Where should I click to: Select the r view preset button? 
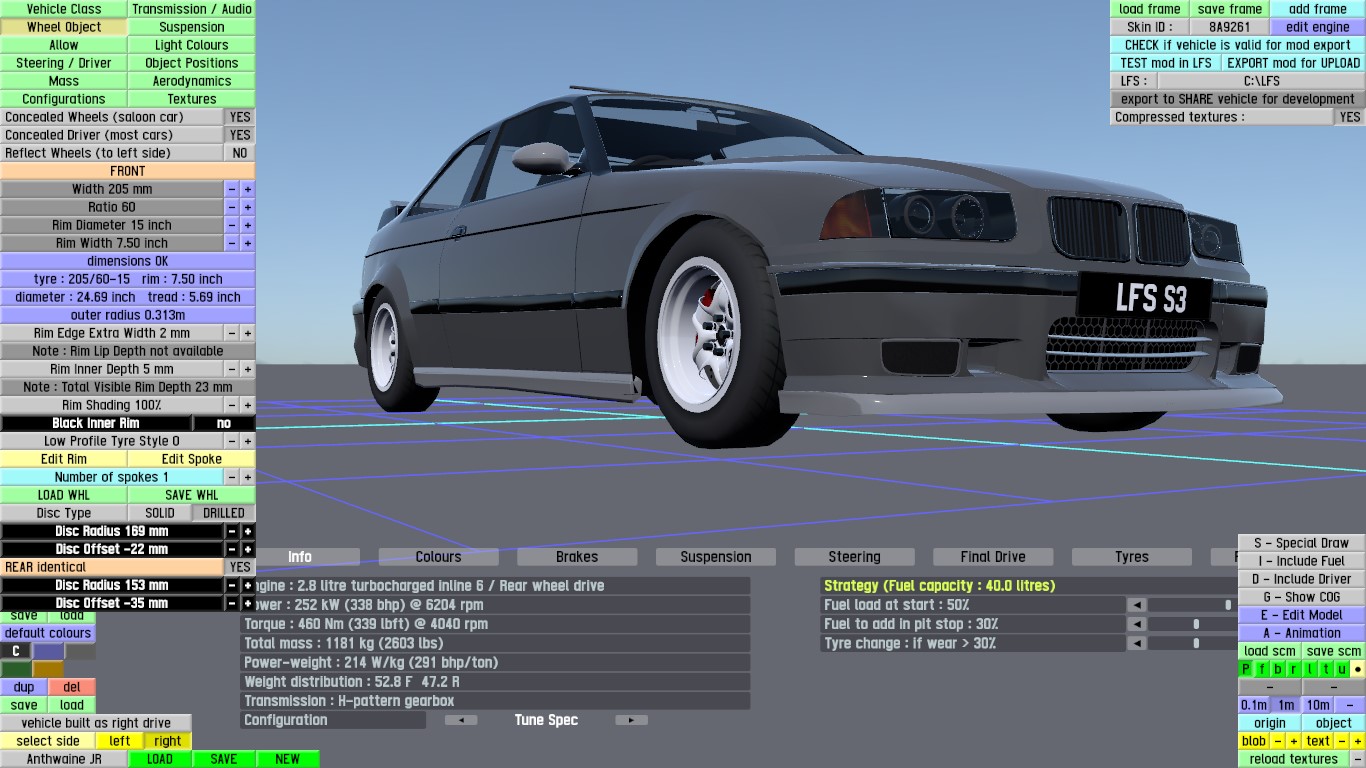click(x=1294, y=669)
